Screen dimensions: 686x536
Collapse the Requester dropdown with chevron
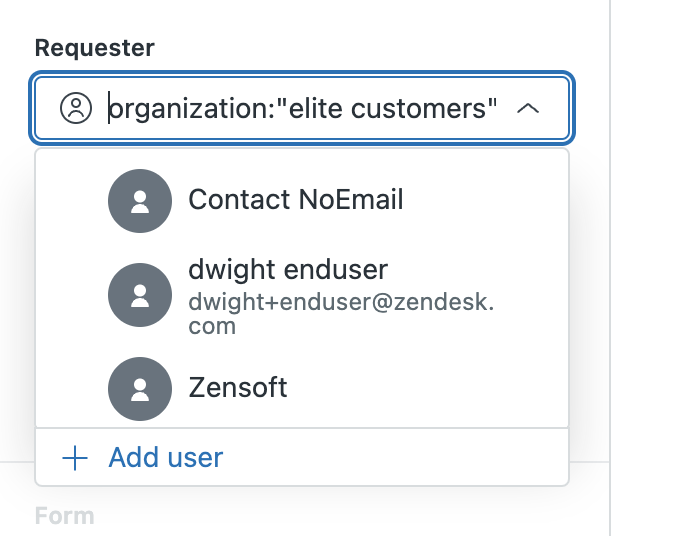pos(528,108)
